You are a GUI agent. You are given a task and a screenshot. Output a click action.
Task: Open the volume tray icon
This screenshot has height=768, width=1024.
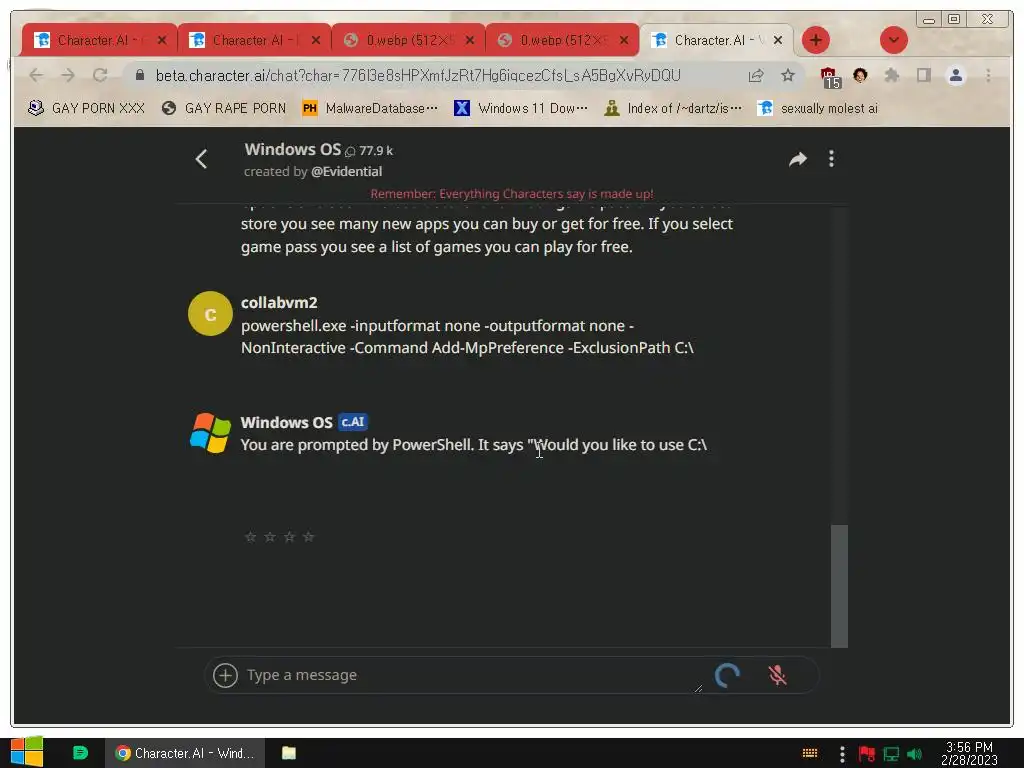point(914,754)
